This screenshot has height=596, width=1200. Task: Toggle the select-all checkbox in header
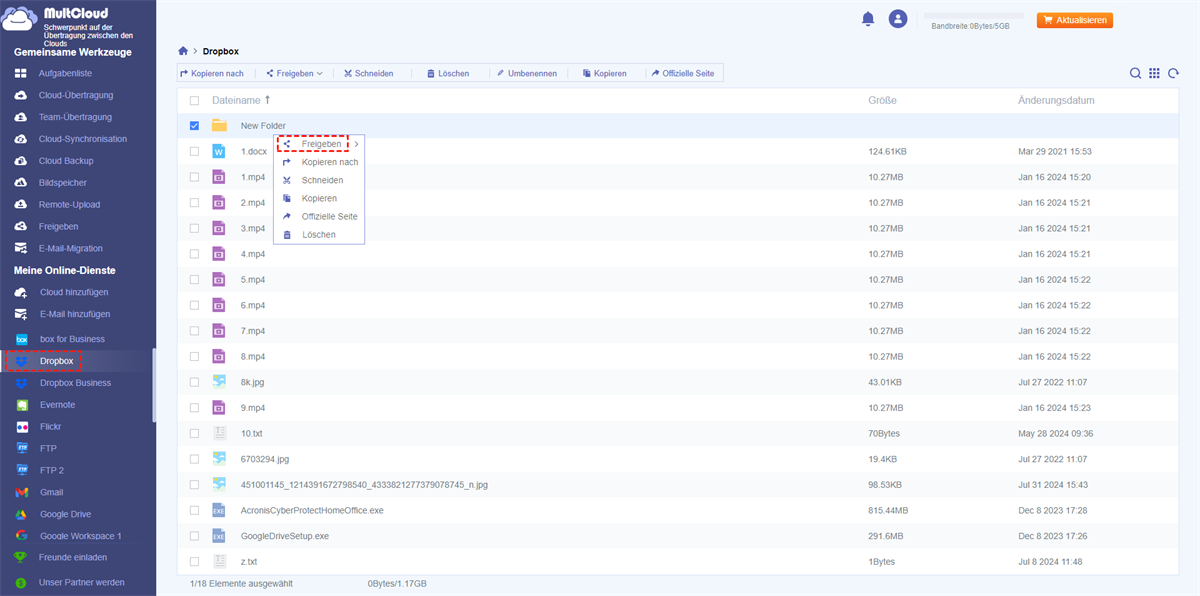[x=194, y=101]
